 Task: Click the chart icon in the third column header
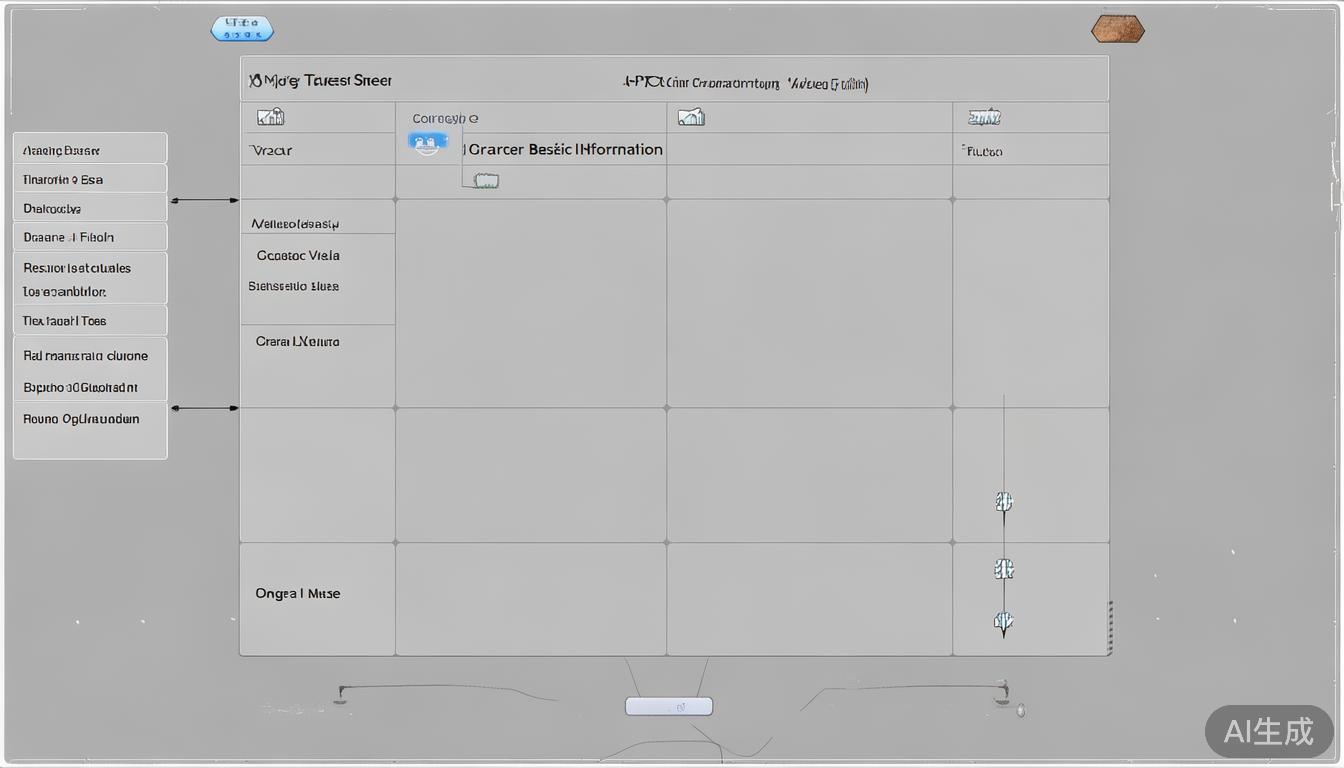(x=691, y=118)
